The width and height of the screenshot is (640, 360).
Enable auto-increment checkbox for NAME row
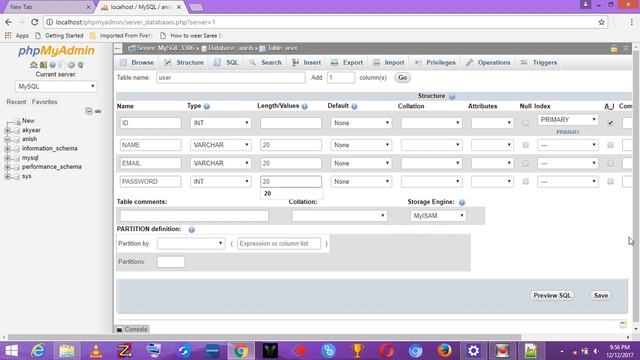click(x=610, y=145)
